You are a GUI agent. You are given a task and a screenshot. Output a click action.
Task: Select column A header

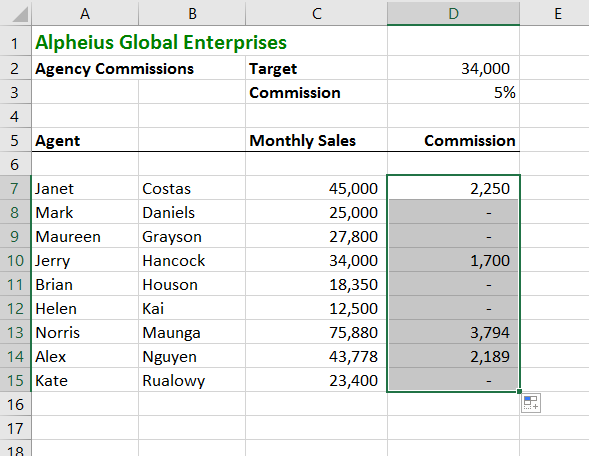[85, 13]
